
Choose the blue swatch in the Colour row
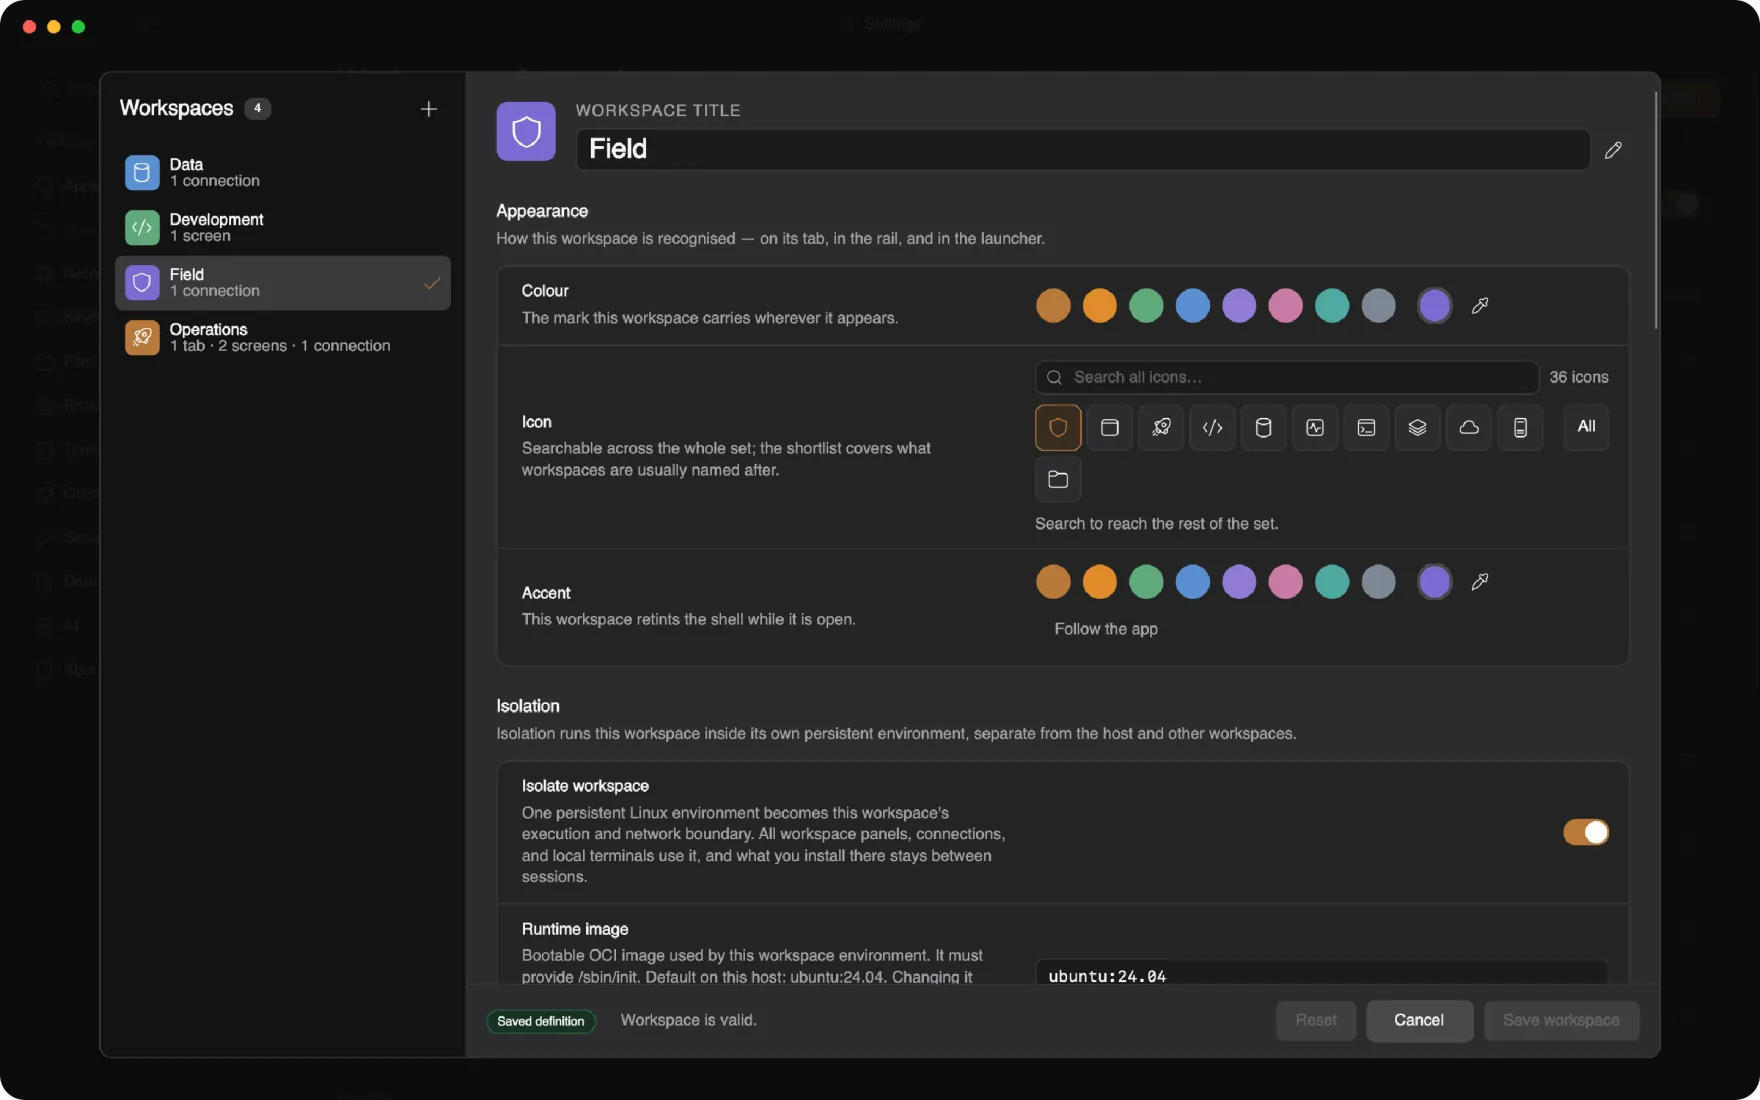point(1193,306)
